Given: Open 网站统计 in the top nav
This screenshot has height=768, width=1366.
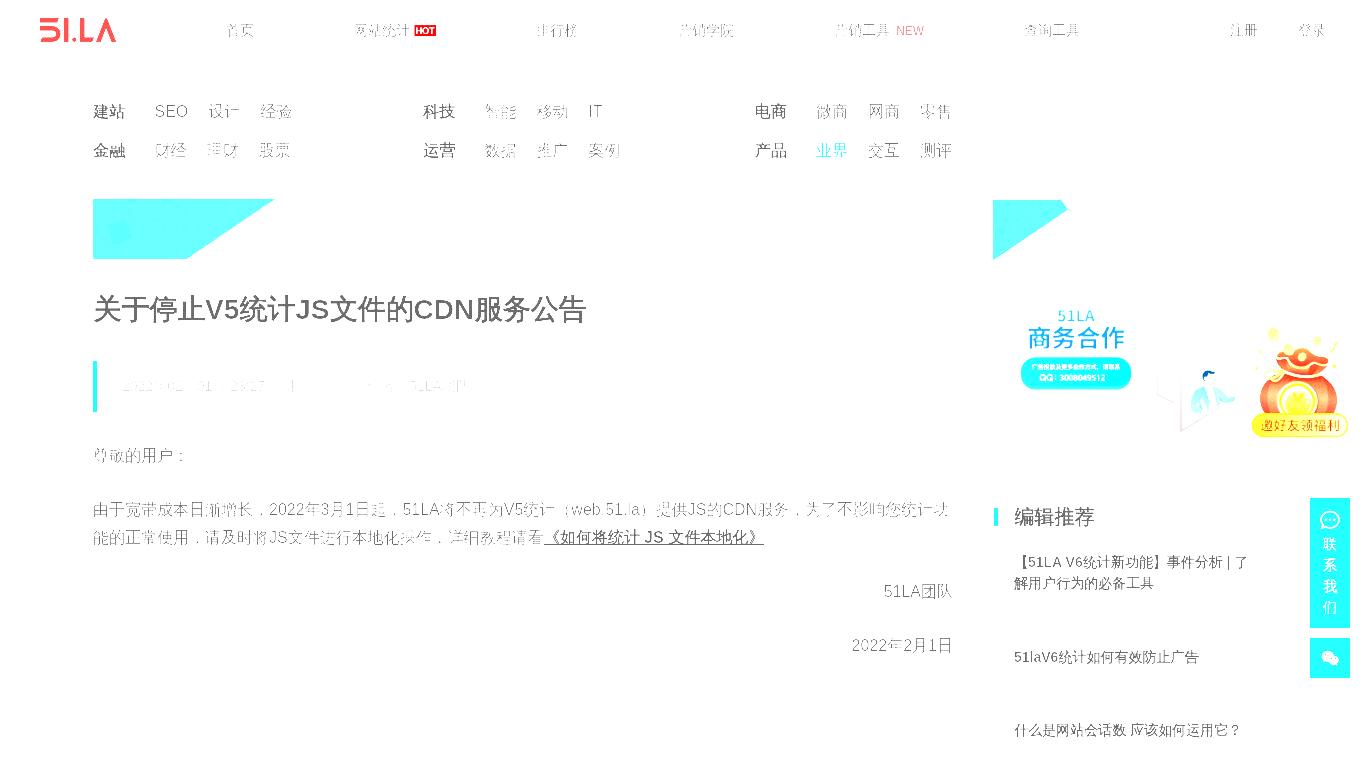Looking at the screenshot, I should click(x=381, y=30).
